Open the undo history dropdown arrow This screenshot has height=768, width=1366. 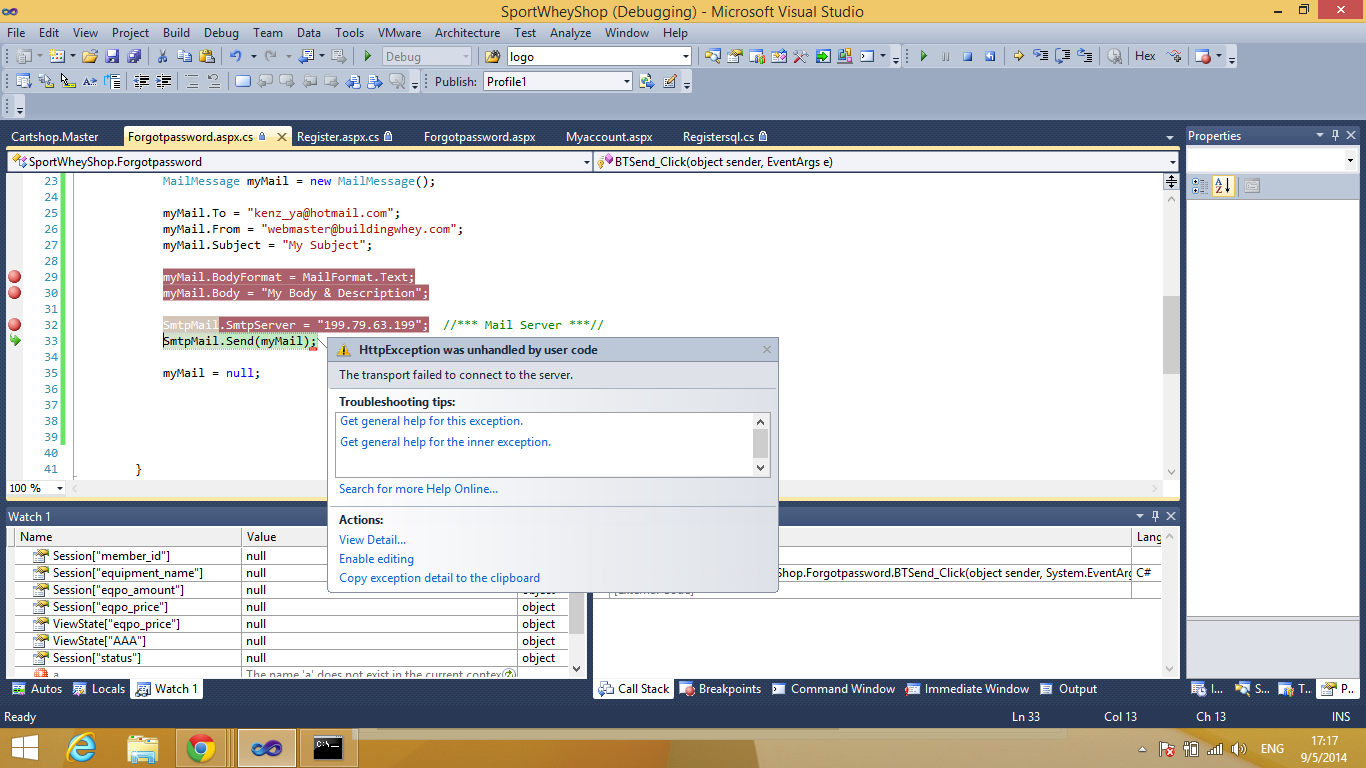(x=254, y=57)
